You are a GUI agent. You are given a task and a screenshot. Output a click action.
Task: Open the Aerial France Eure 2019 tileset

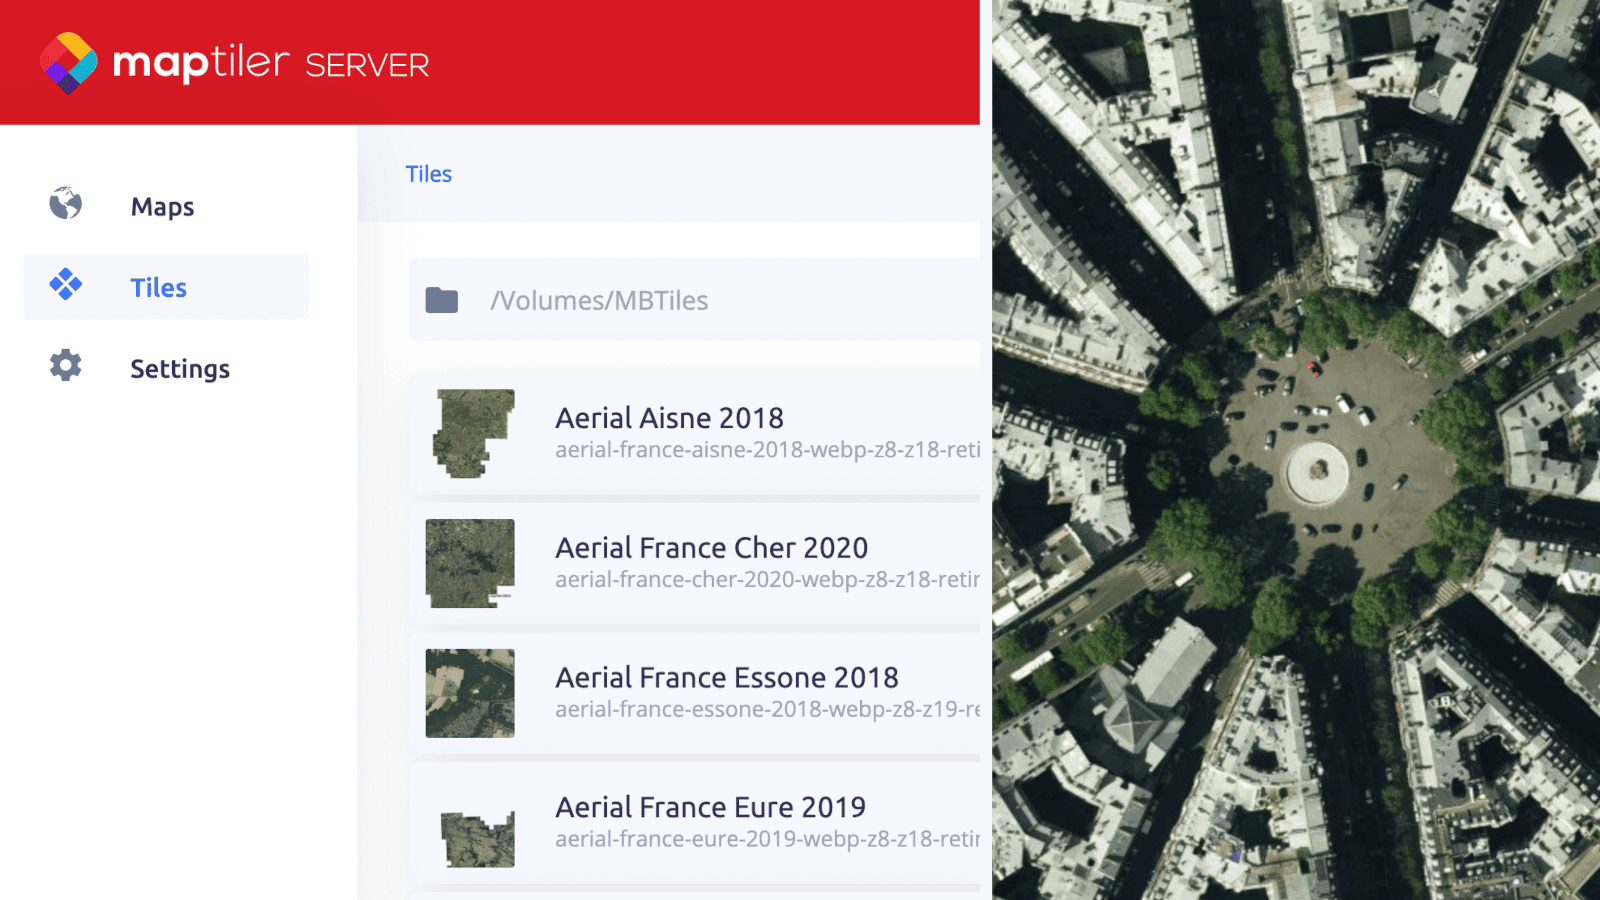(x=711, y=807)
